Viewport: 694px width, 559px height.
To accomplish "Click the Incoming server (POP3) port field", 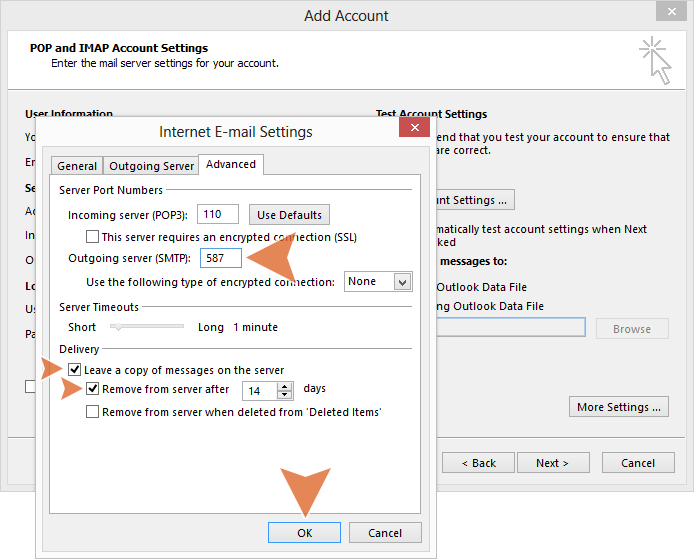I will coord(218,214).
